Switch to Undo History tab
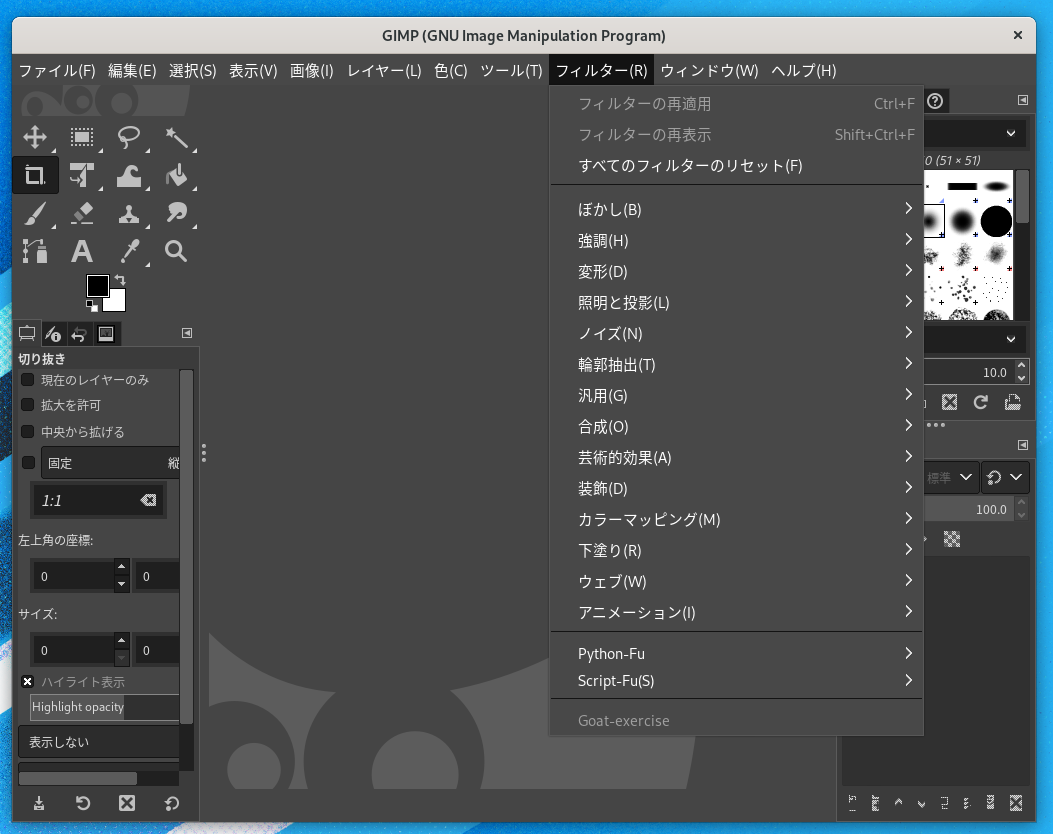This screenshot has width=1053, height=834. [79, 334]
